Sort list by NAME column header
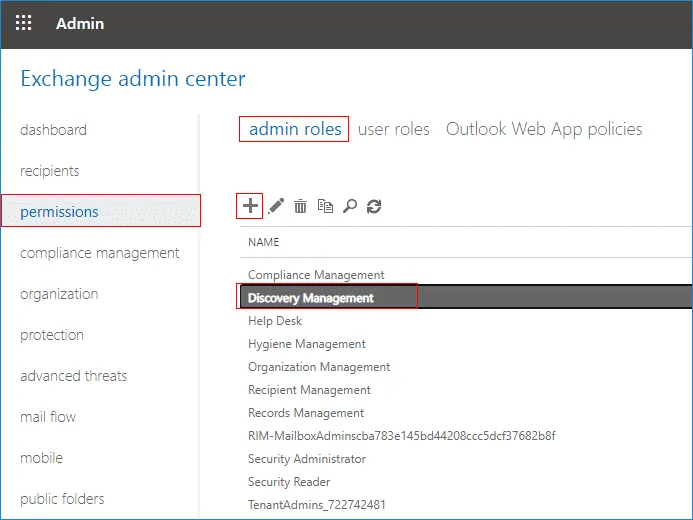The width and height of the screenshot is (693, 520). [263, 242]
